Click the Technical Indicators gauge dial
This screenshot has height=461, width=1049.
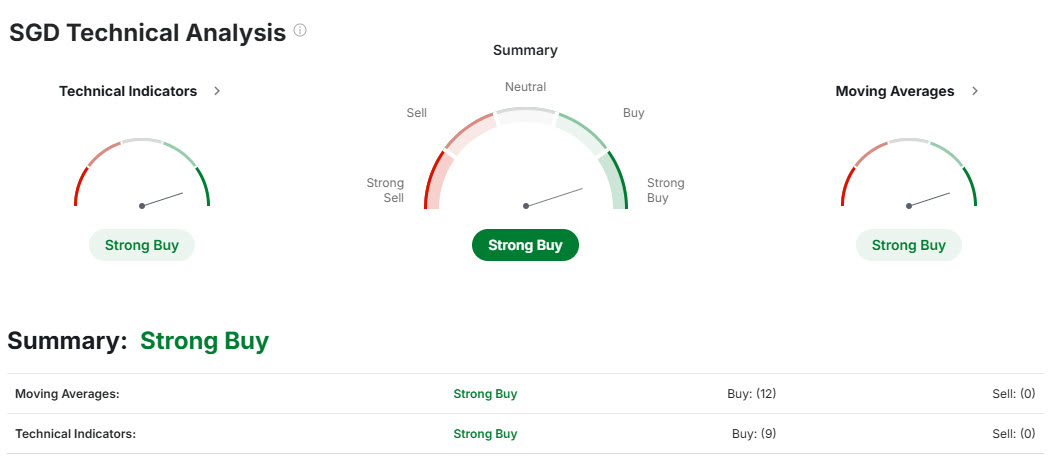coord(142,175)
